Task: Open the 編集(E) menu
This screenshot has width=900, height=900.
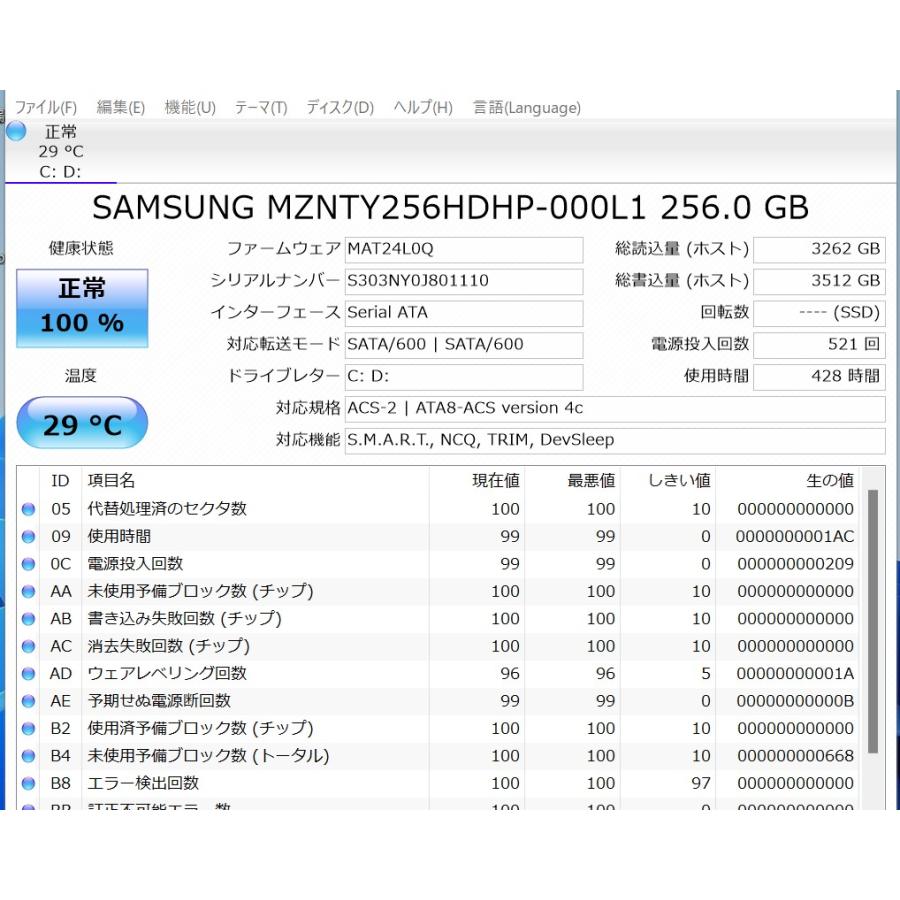Action: pyautogui.click(x=121, y=107)
